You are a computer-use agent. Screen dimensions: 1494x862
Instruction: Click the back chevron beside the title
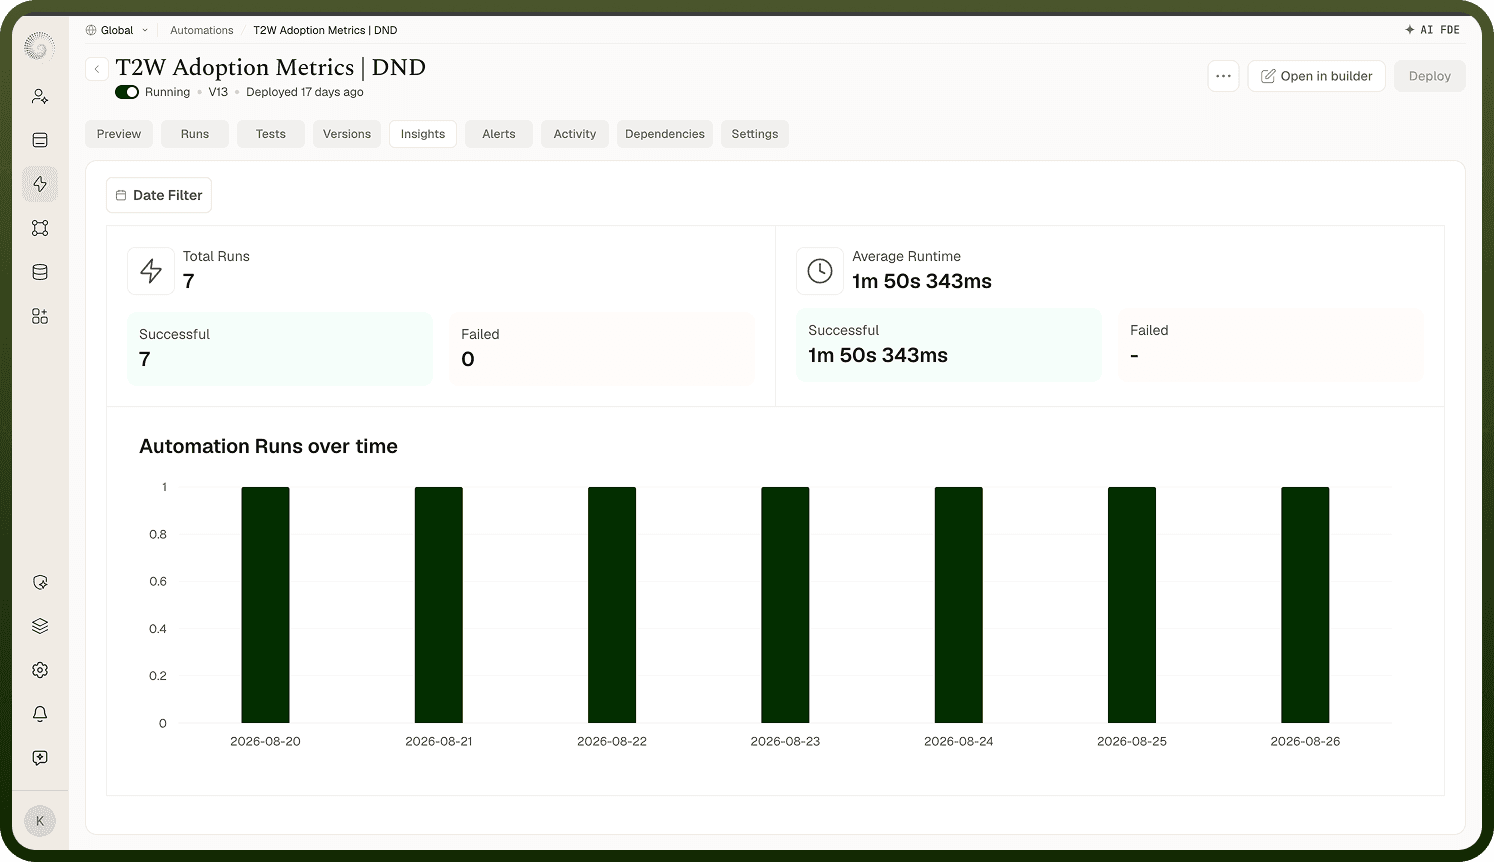coord(96,69)
